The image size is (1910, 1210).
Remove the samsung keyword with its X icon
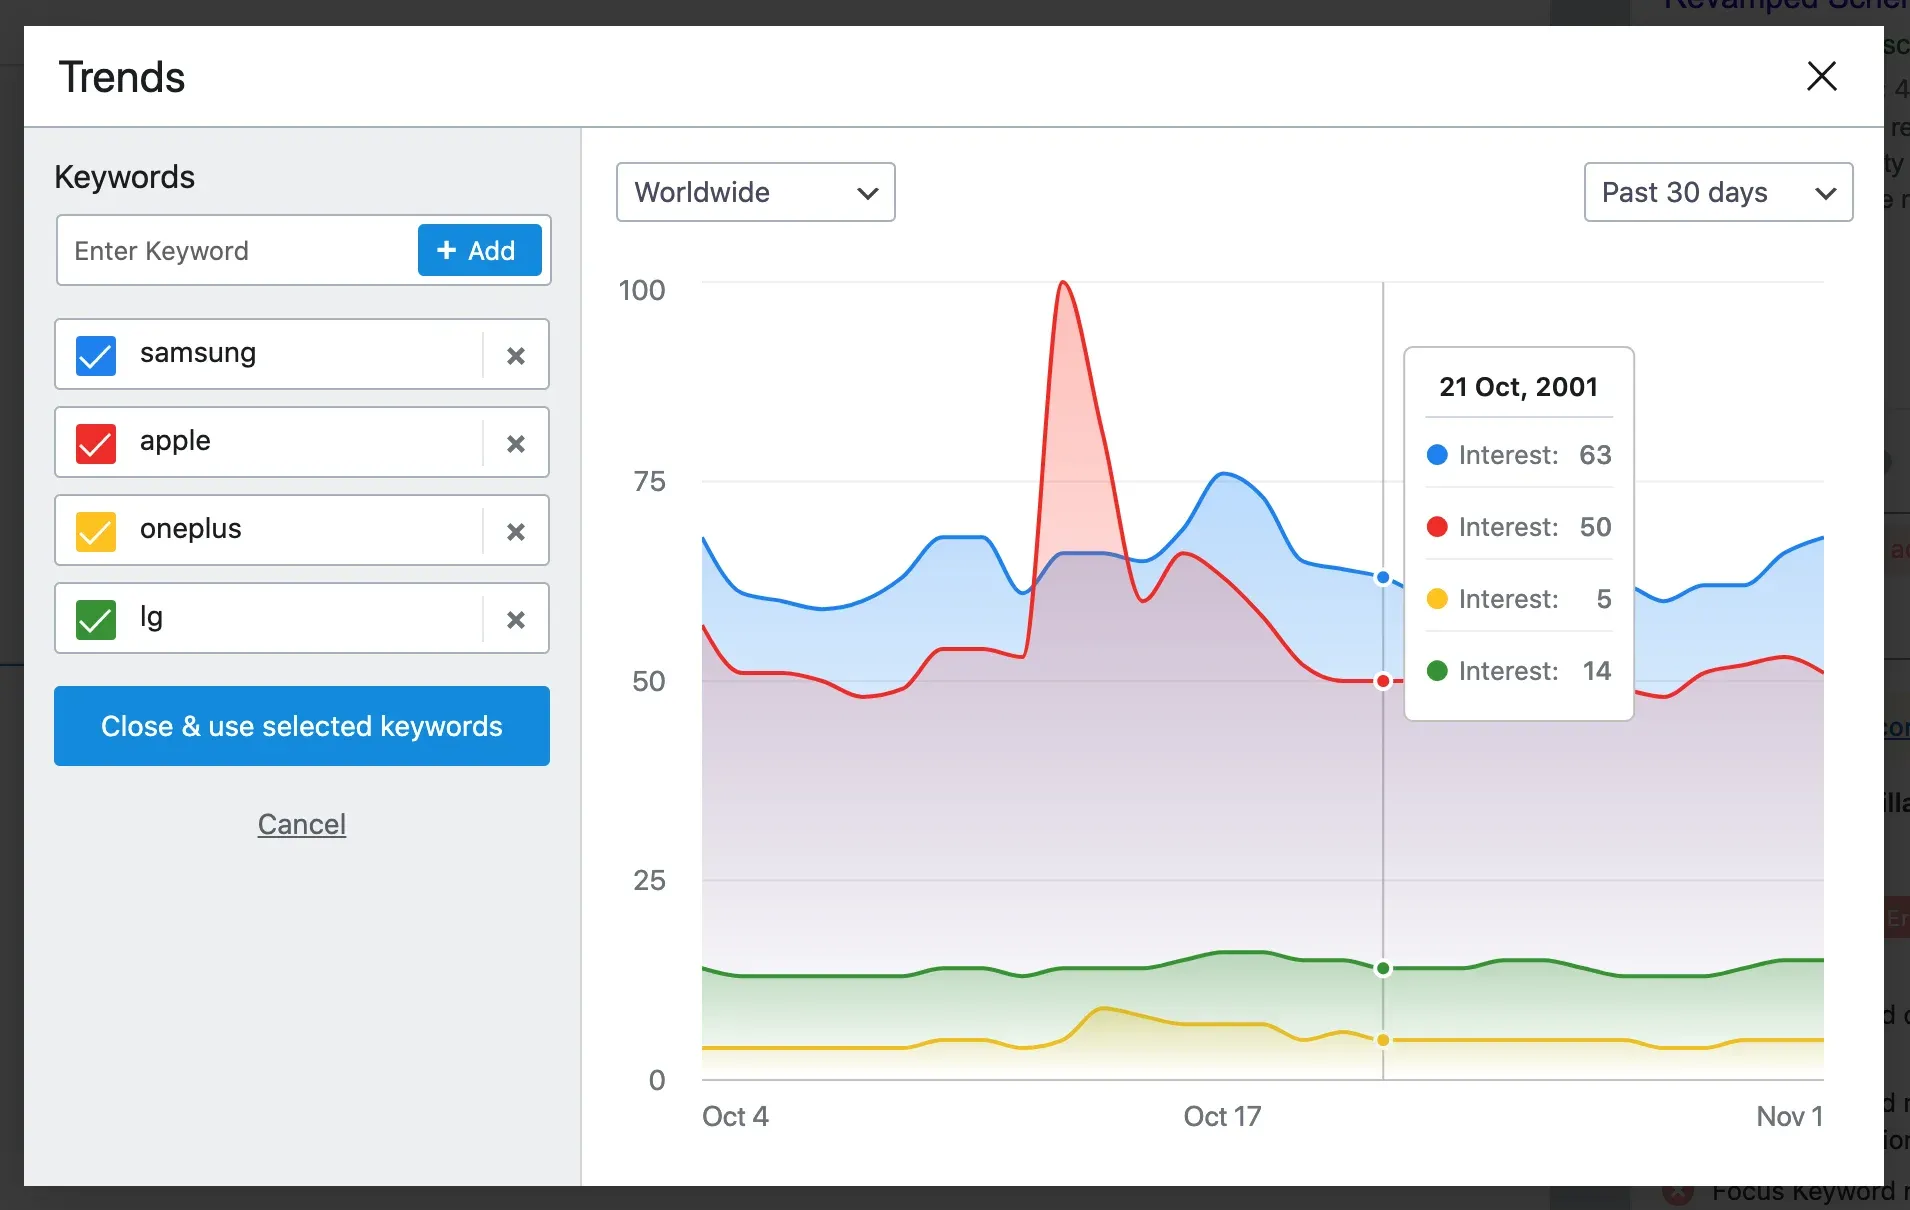pyautogui.click(x=516, y=355)
